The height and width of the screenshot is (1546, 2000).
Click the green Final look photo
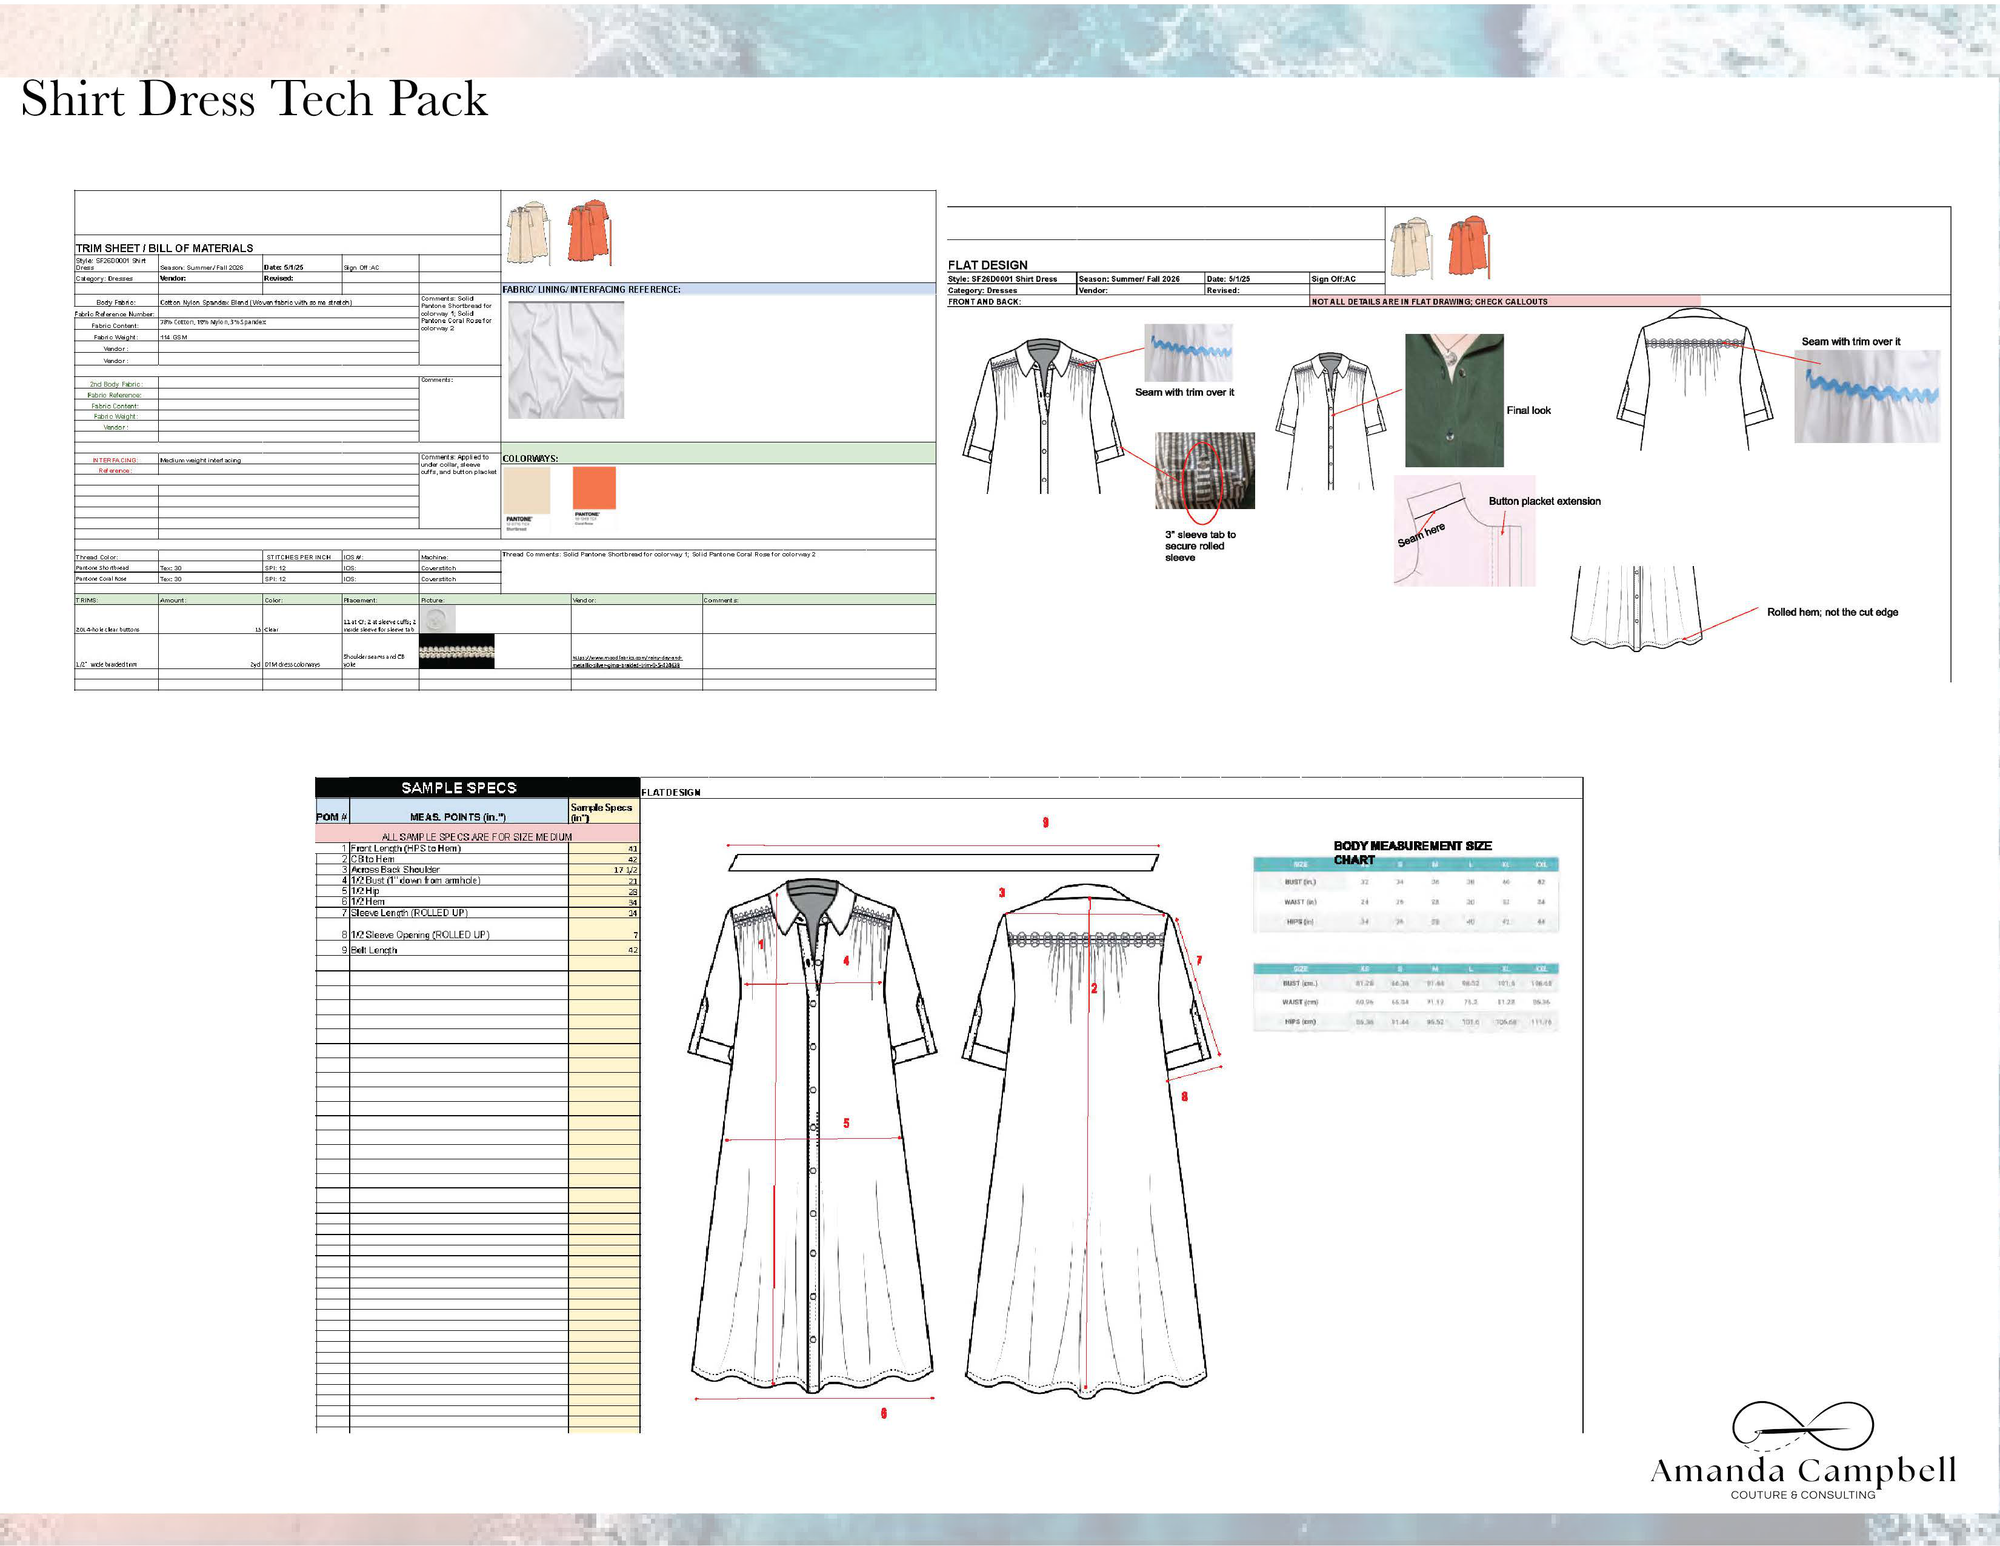1454,400
